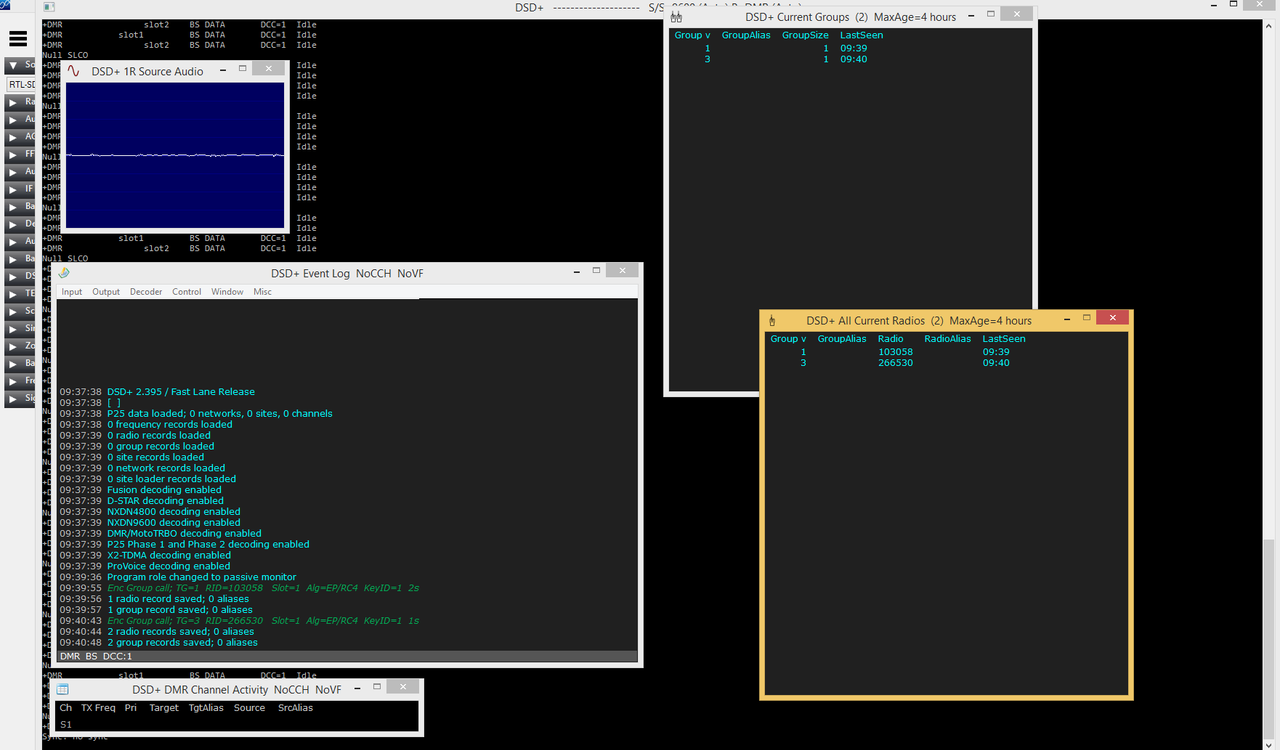
Task: Toggle NoVF in the Event Log title bar
Action: click(x=410, y=273)
